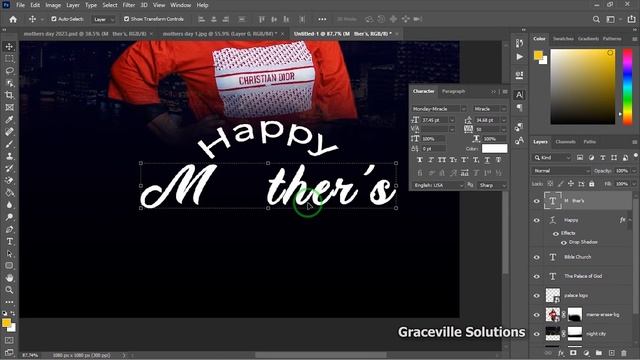The height and width of the screenshot is (360, 640).
Task: Select the Rectangular Marquee tool
Action: click(x=9, y=59)
